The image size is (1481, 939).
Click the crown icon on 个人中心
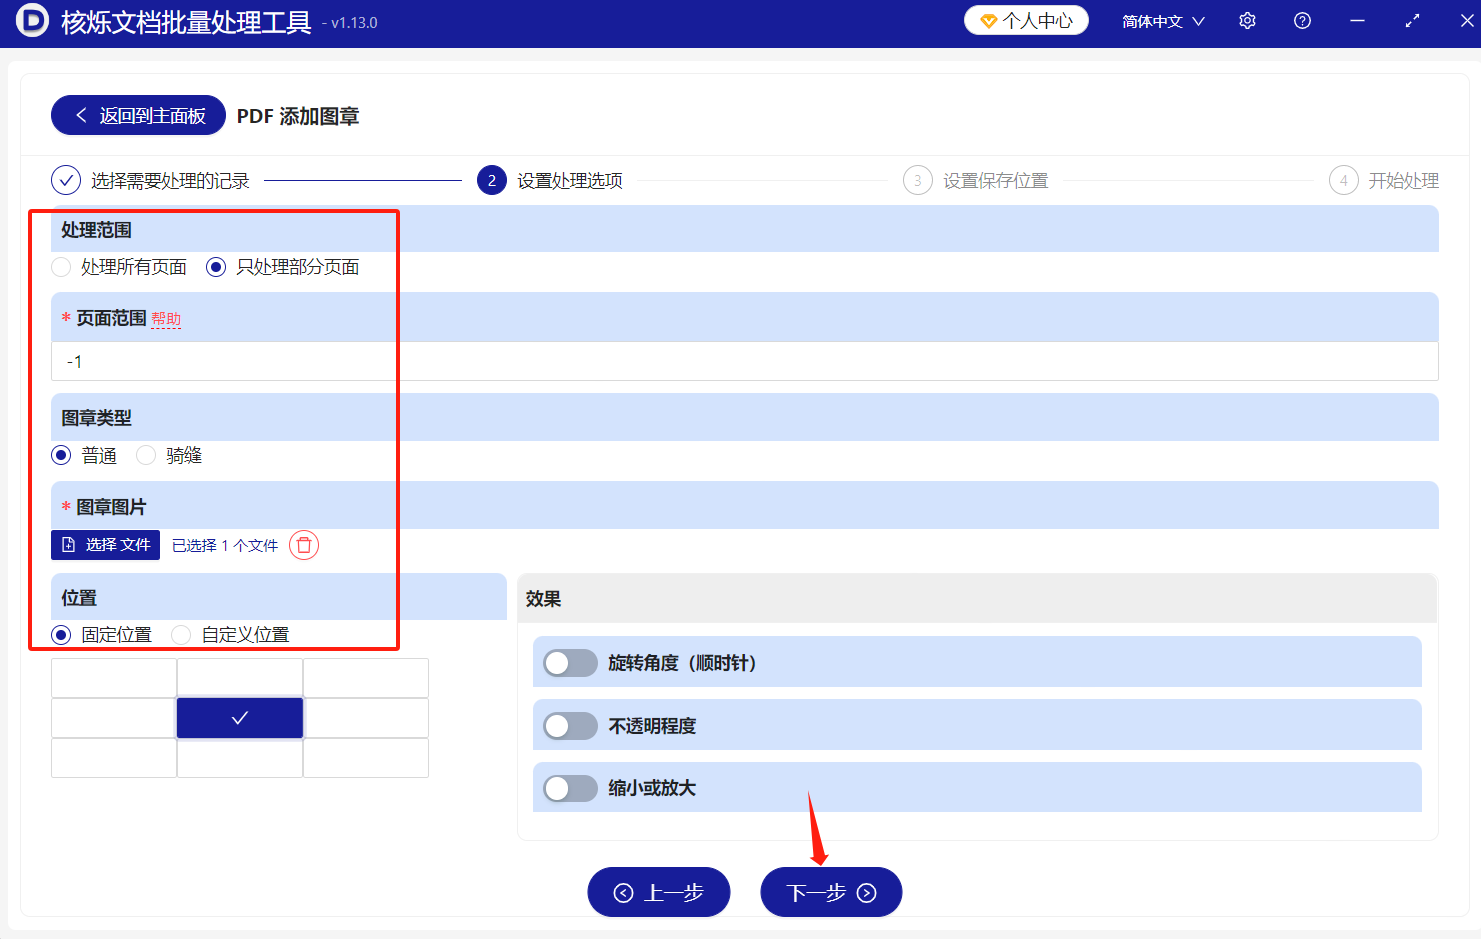point(990,19)
